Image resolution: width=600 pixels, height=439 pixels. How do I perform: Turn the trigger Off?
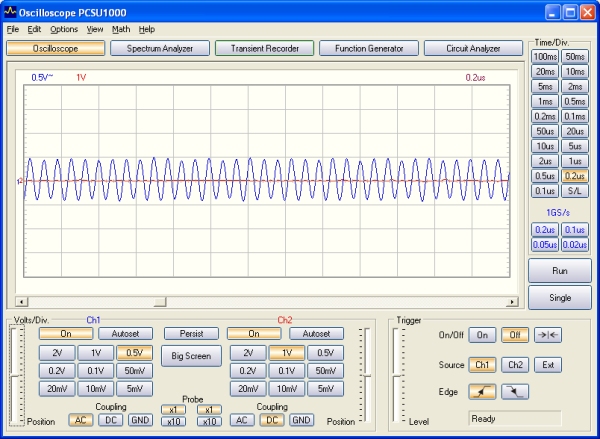(x=514, y=336)
